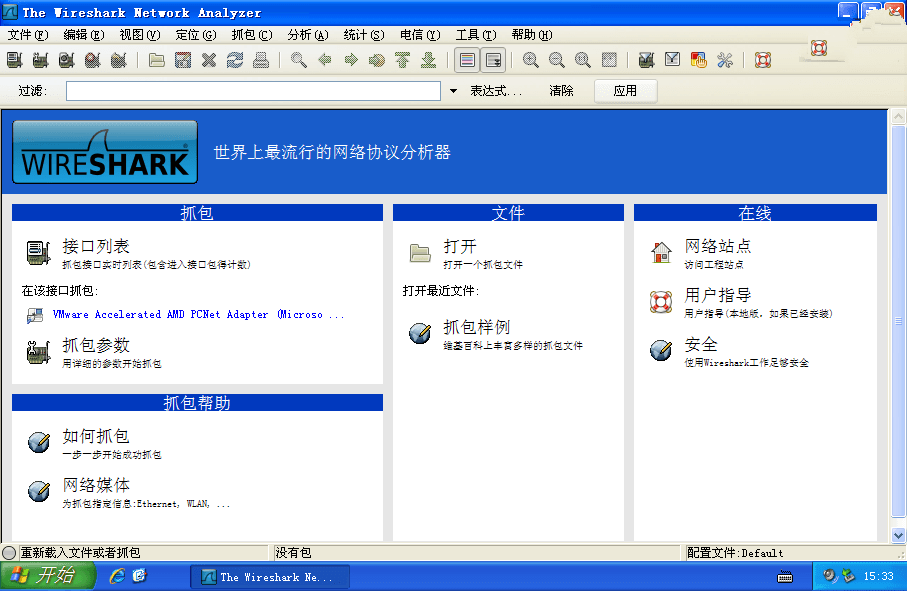
Task: Open Wireshark preferences via toolbar
Action: tap(723, 59)
